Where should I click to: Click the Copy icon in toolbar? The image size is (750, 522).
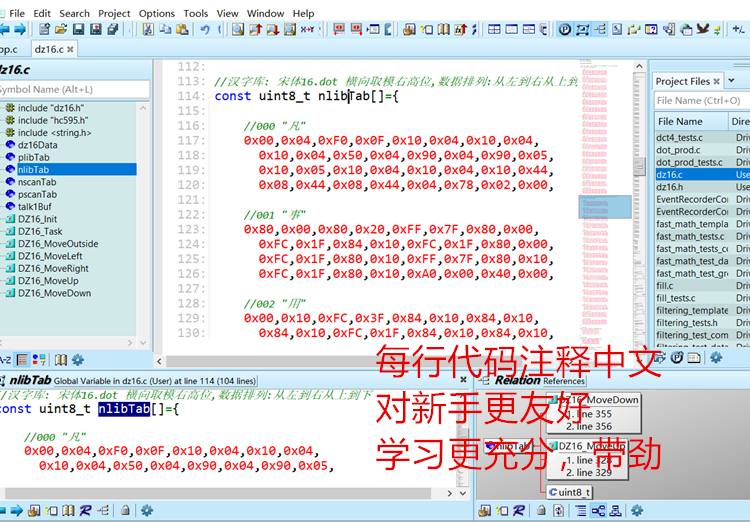[165, 30]
